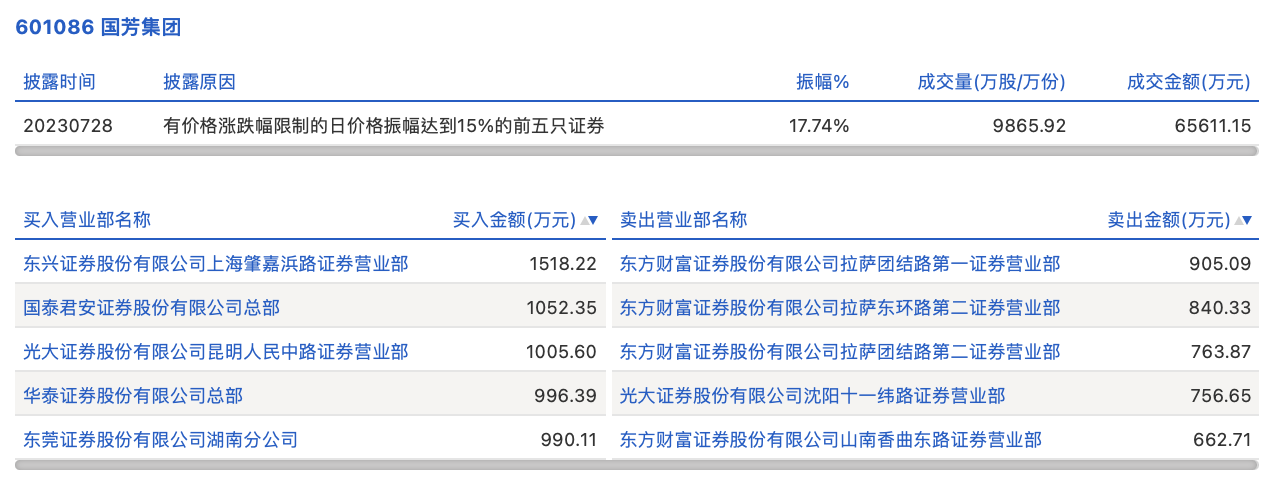Viewport: 1274px width, 486px height.
Task: Open 东莞证券股份有限公司湖南分公司 link
Action: (161, 440)
